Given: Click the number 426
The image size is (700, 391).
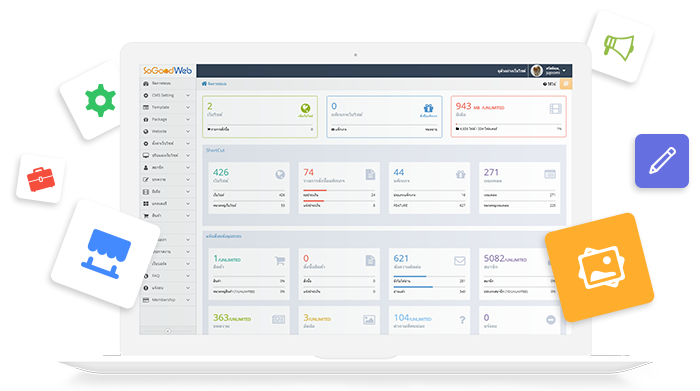Looking at the screenshot, I should (221, 172).
